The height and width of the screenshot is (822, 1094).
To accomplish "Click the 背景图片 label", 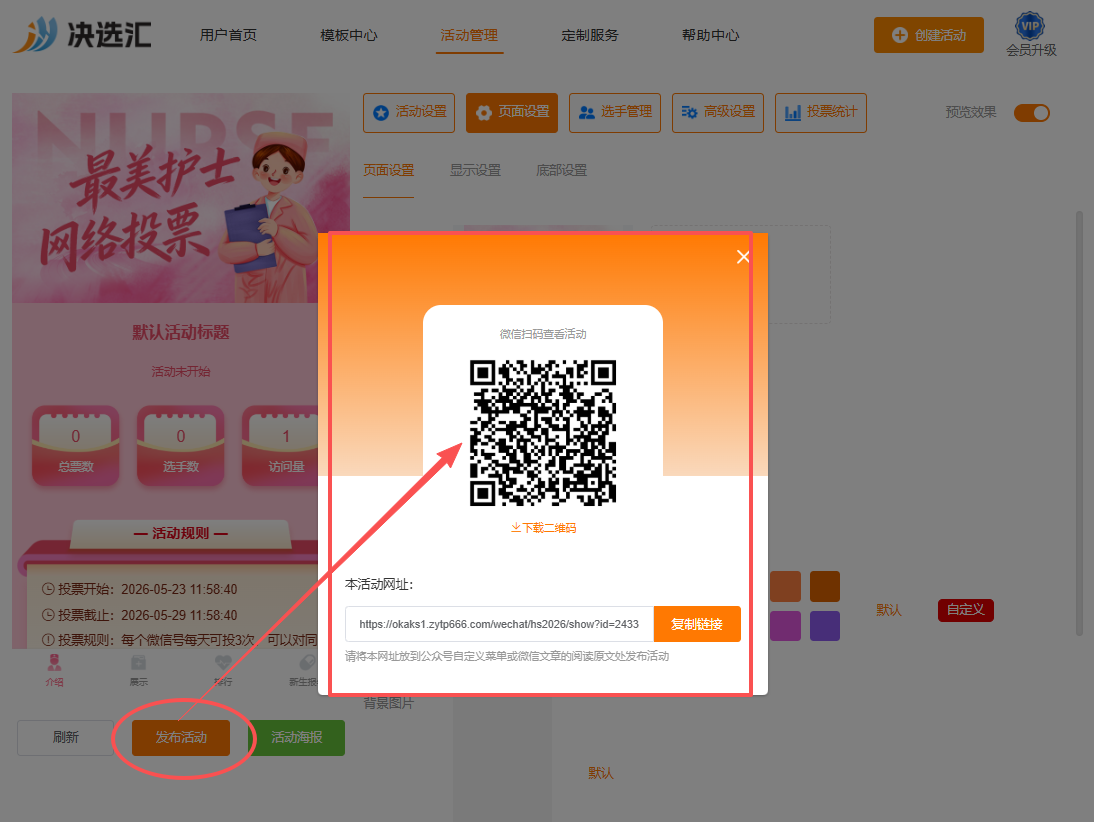I will pos(389,703).
